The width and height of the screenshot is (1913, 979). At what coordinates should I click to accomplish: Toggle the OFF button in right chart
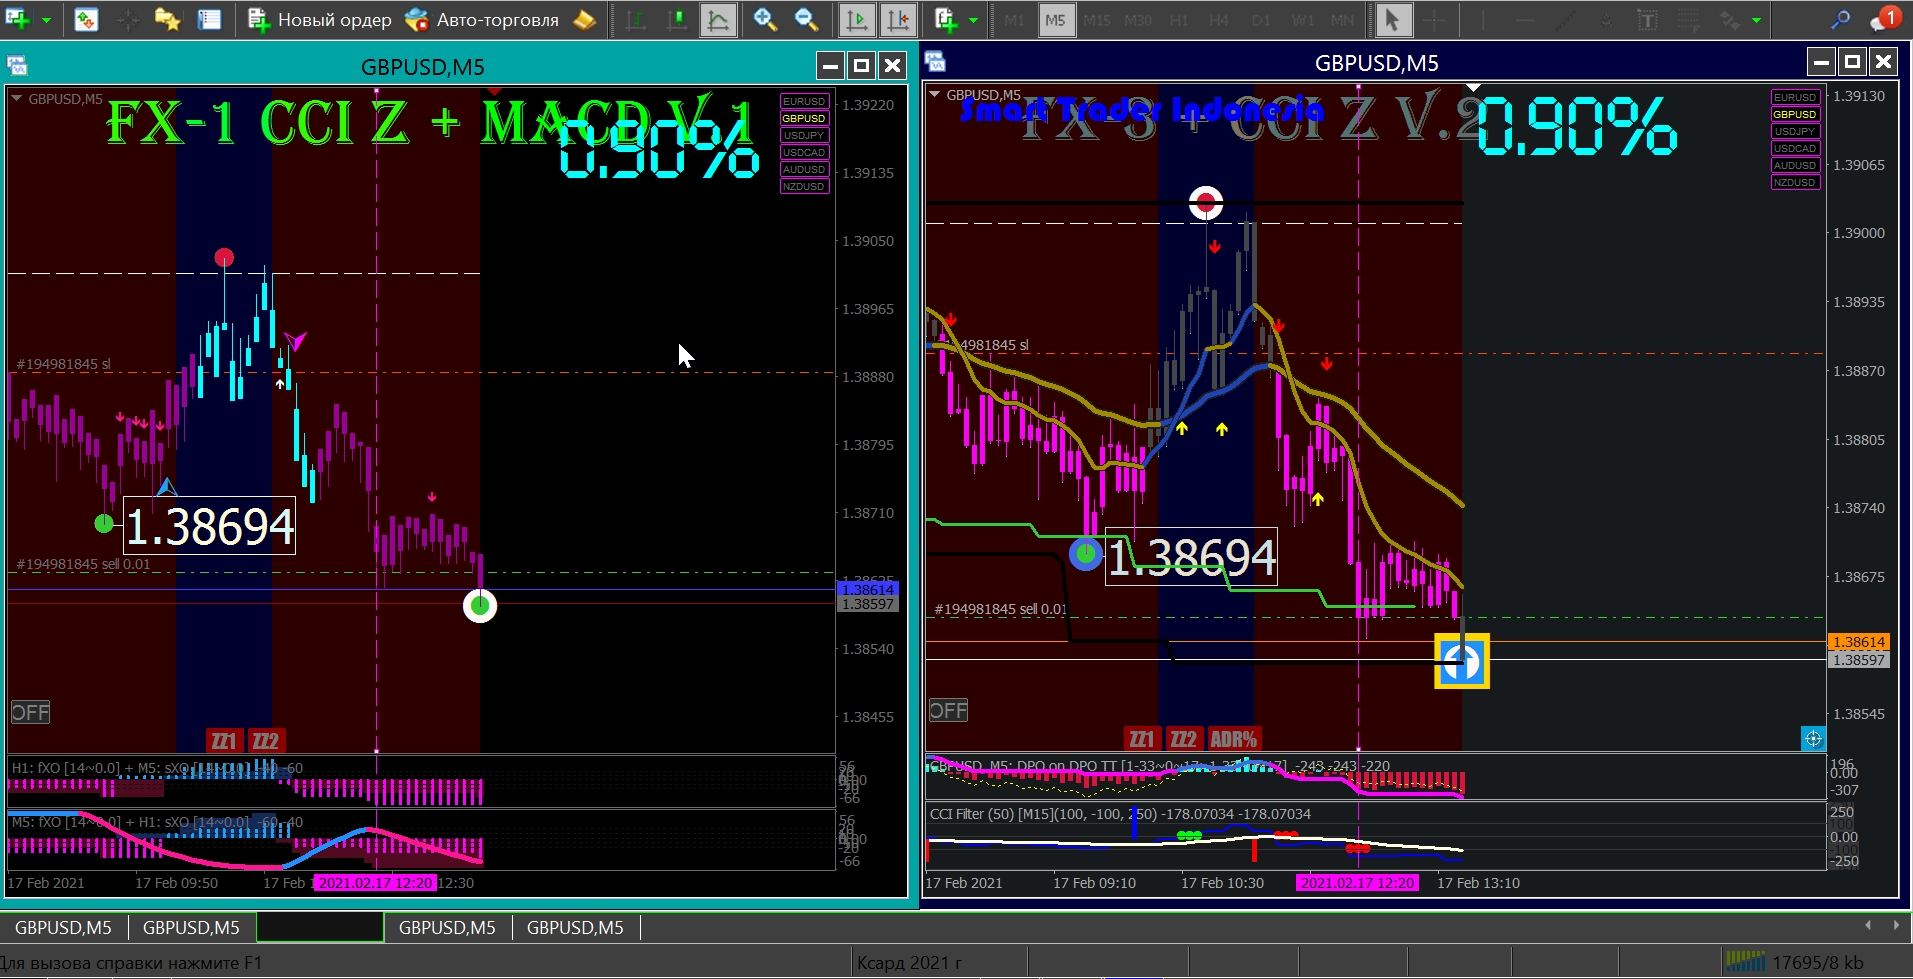tap(948, 710)
